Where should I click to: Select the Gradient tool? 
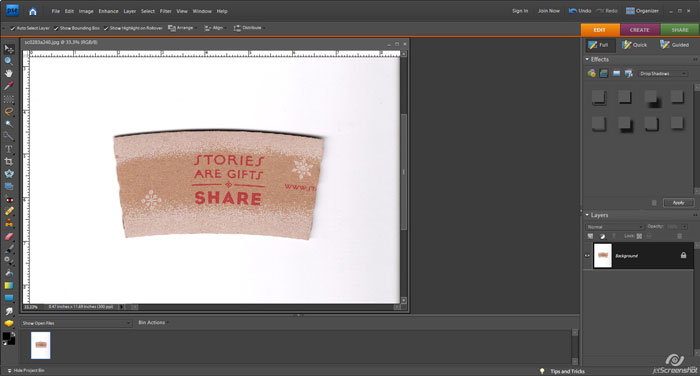tap(8, 285)
